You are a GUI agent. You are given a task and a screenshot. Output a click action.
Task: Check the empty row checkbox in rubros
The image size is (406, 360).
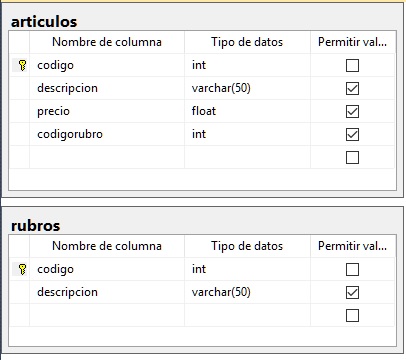tap(352, 315)
